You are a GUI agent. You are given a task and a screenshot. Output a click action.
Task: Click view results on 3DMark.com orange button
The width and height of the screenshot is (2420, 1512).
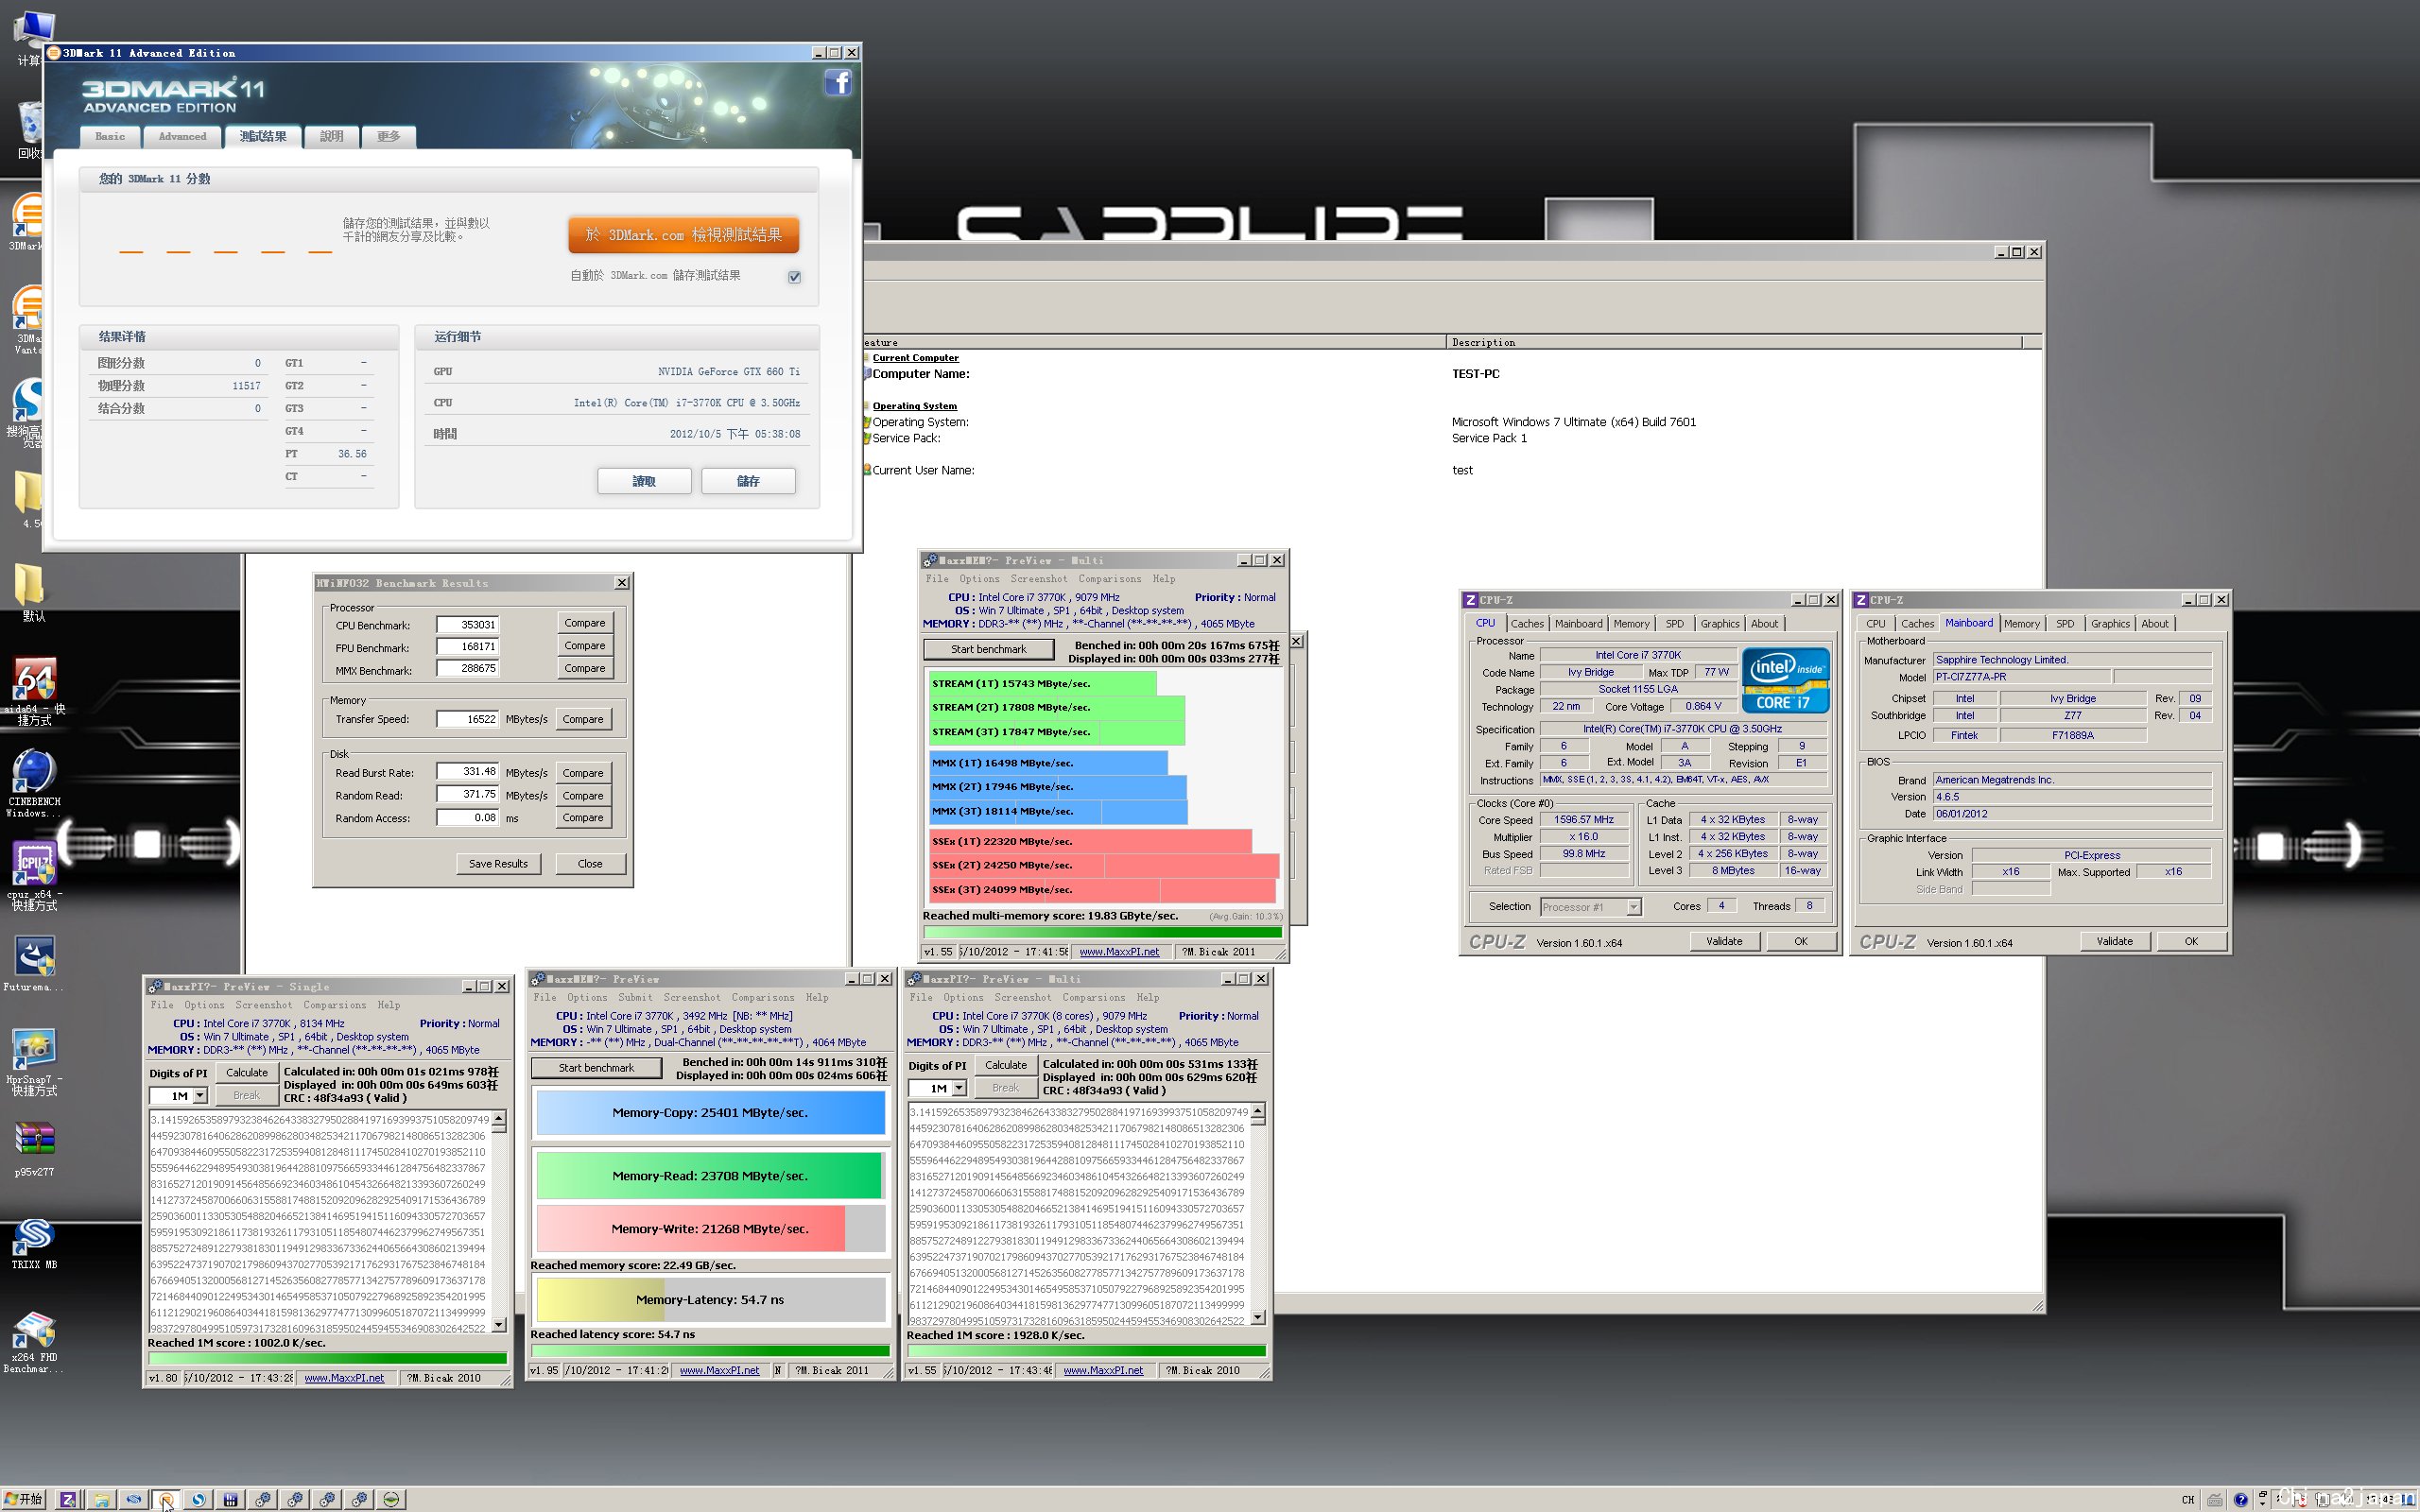(684, 235)
